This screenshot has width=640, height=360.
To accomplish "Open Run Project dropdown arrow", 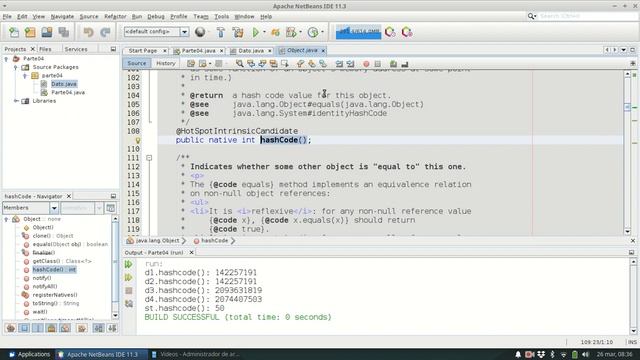I will click(264, 32).
